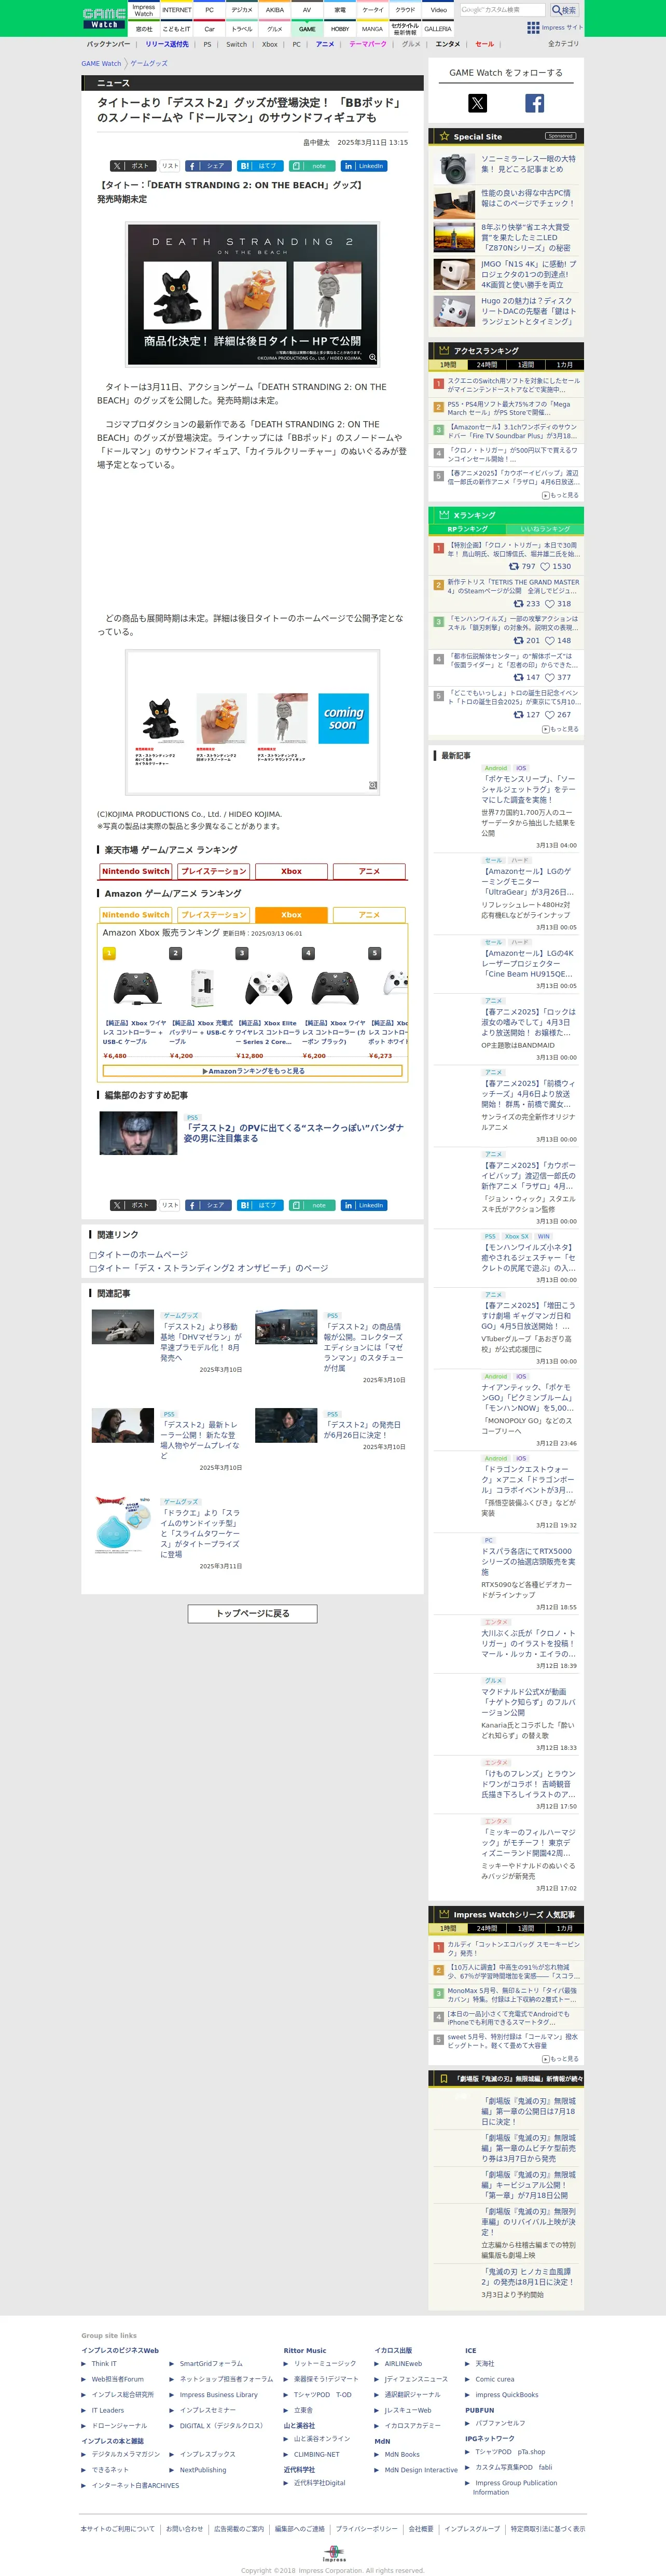The image size is (666, 2576).
Task: Click the bottom はてブ button
Action: pos(260,1205)
